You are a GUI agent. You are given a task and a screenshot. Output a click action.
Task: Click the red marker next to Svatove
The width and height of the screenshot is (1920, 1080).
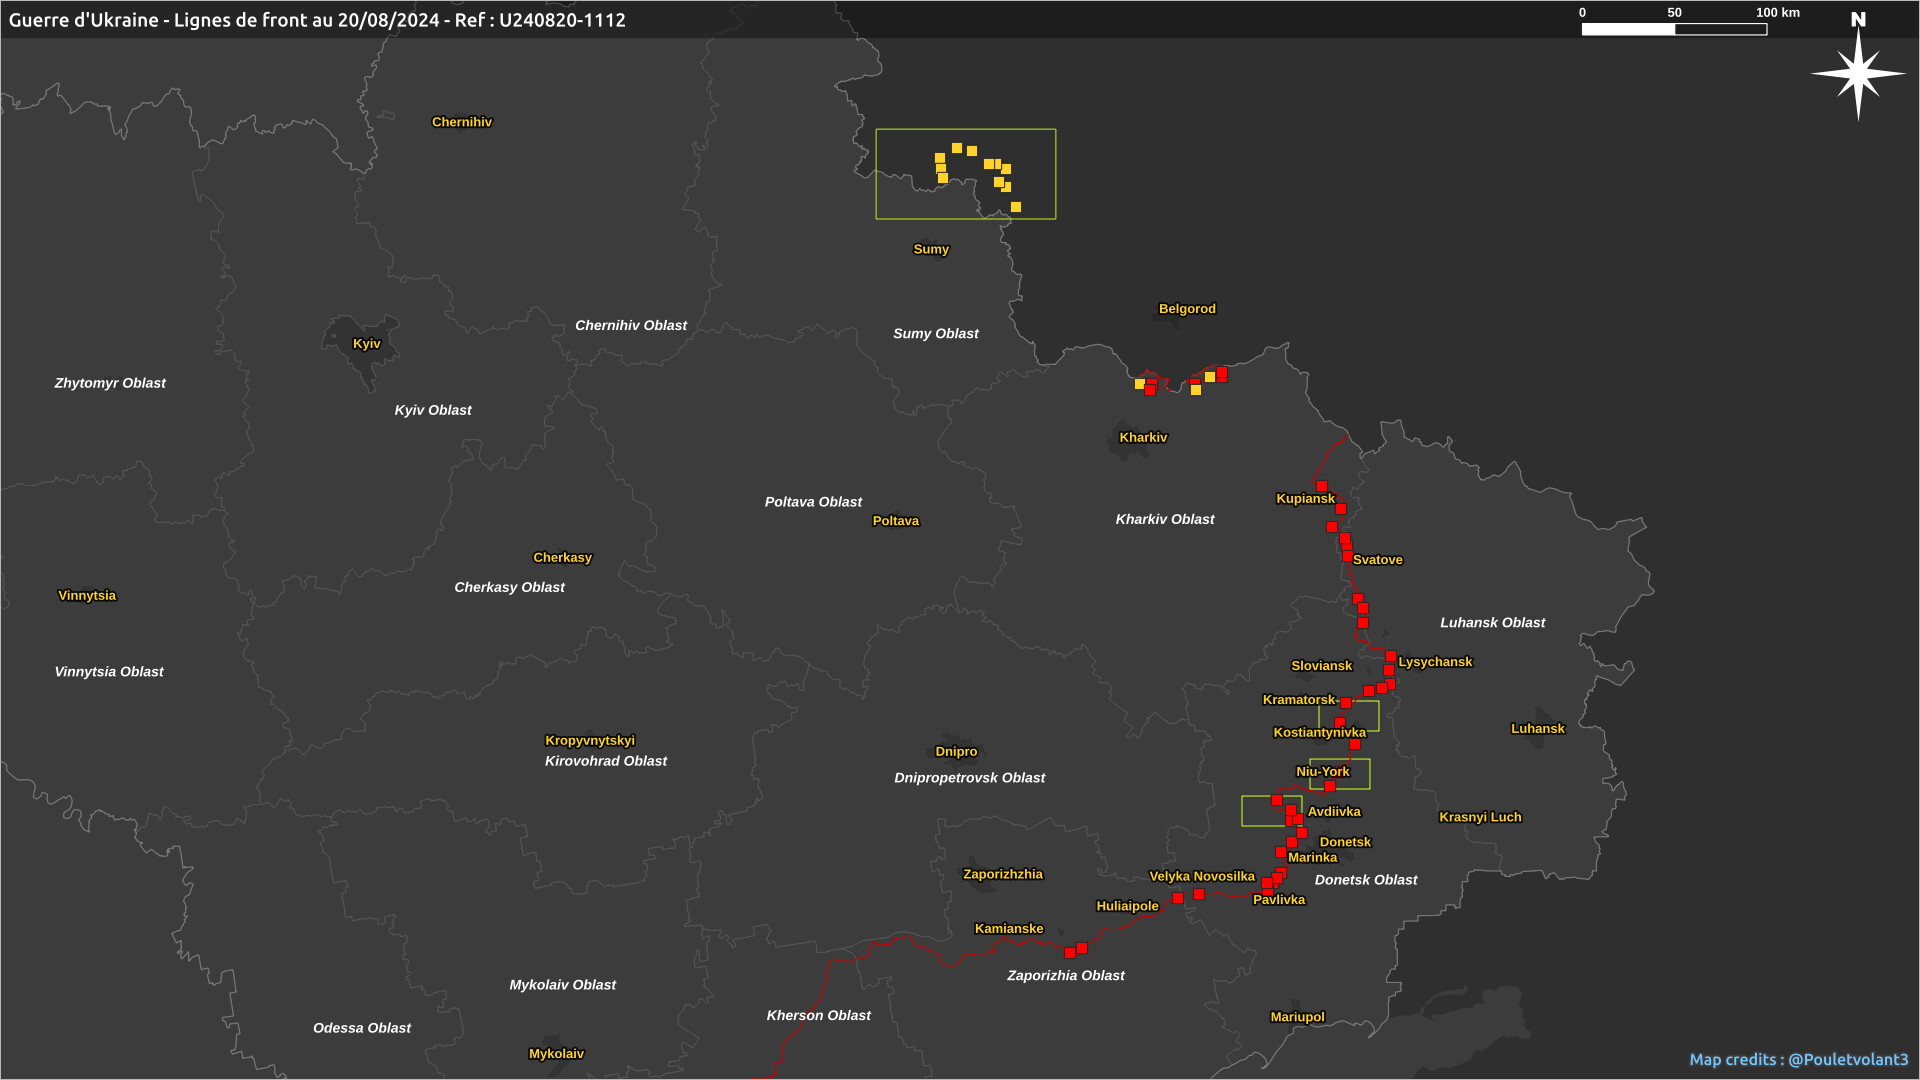1348,557
